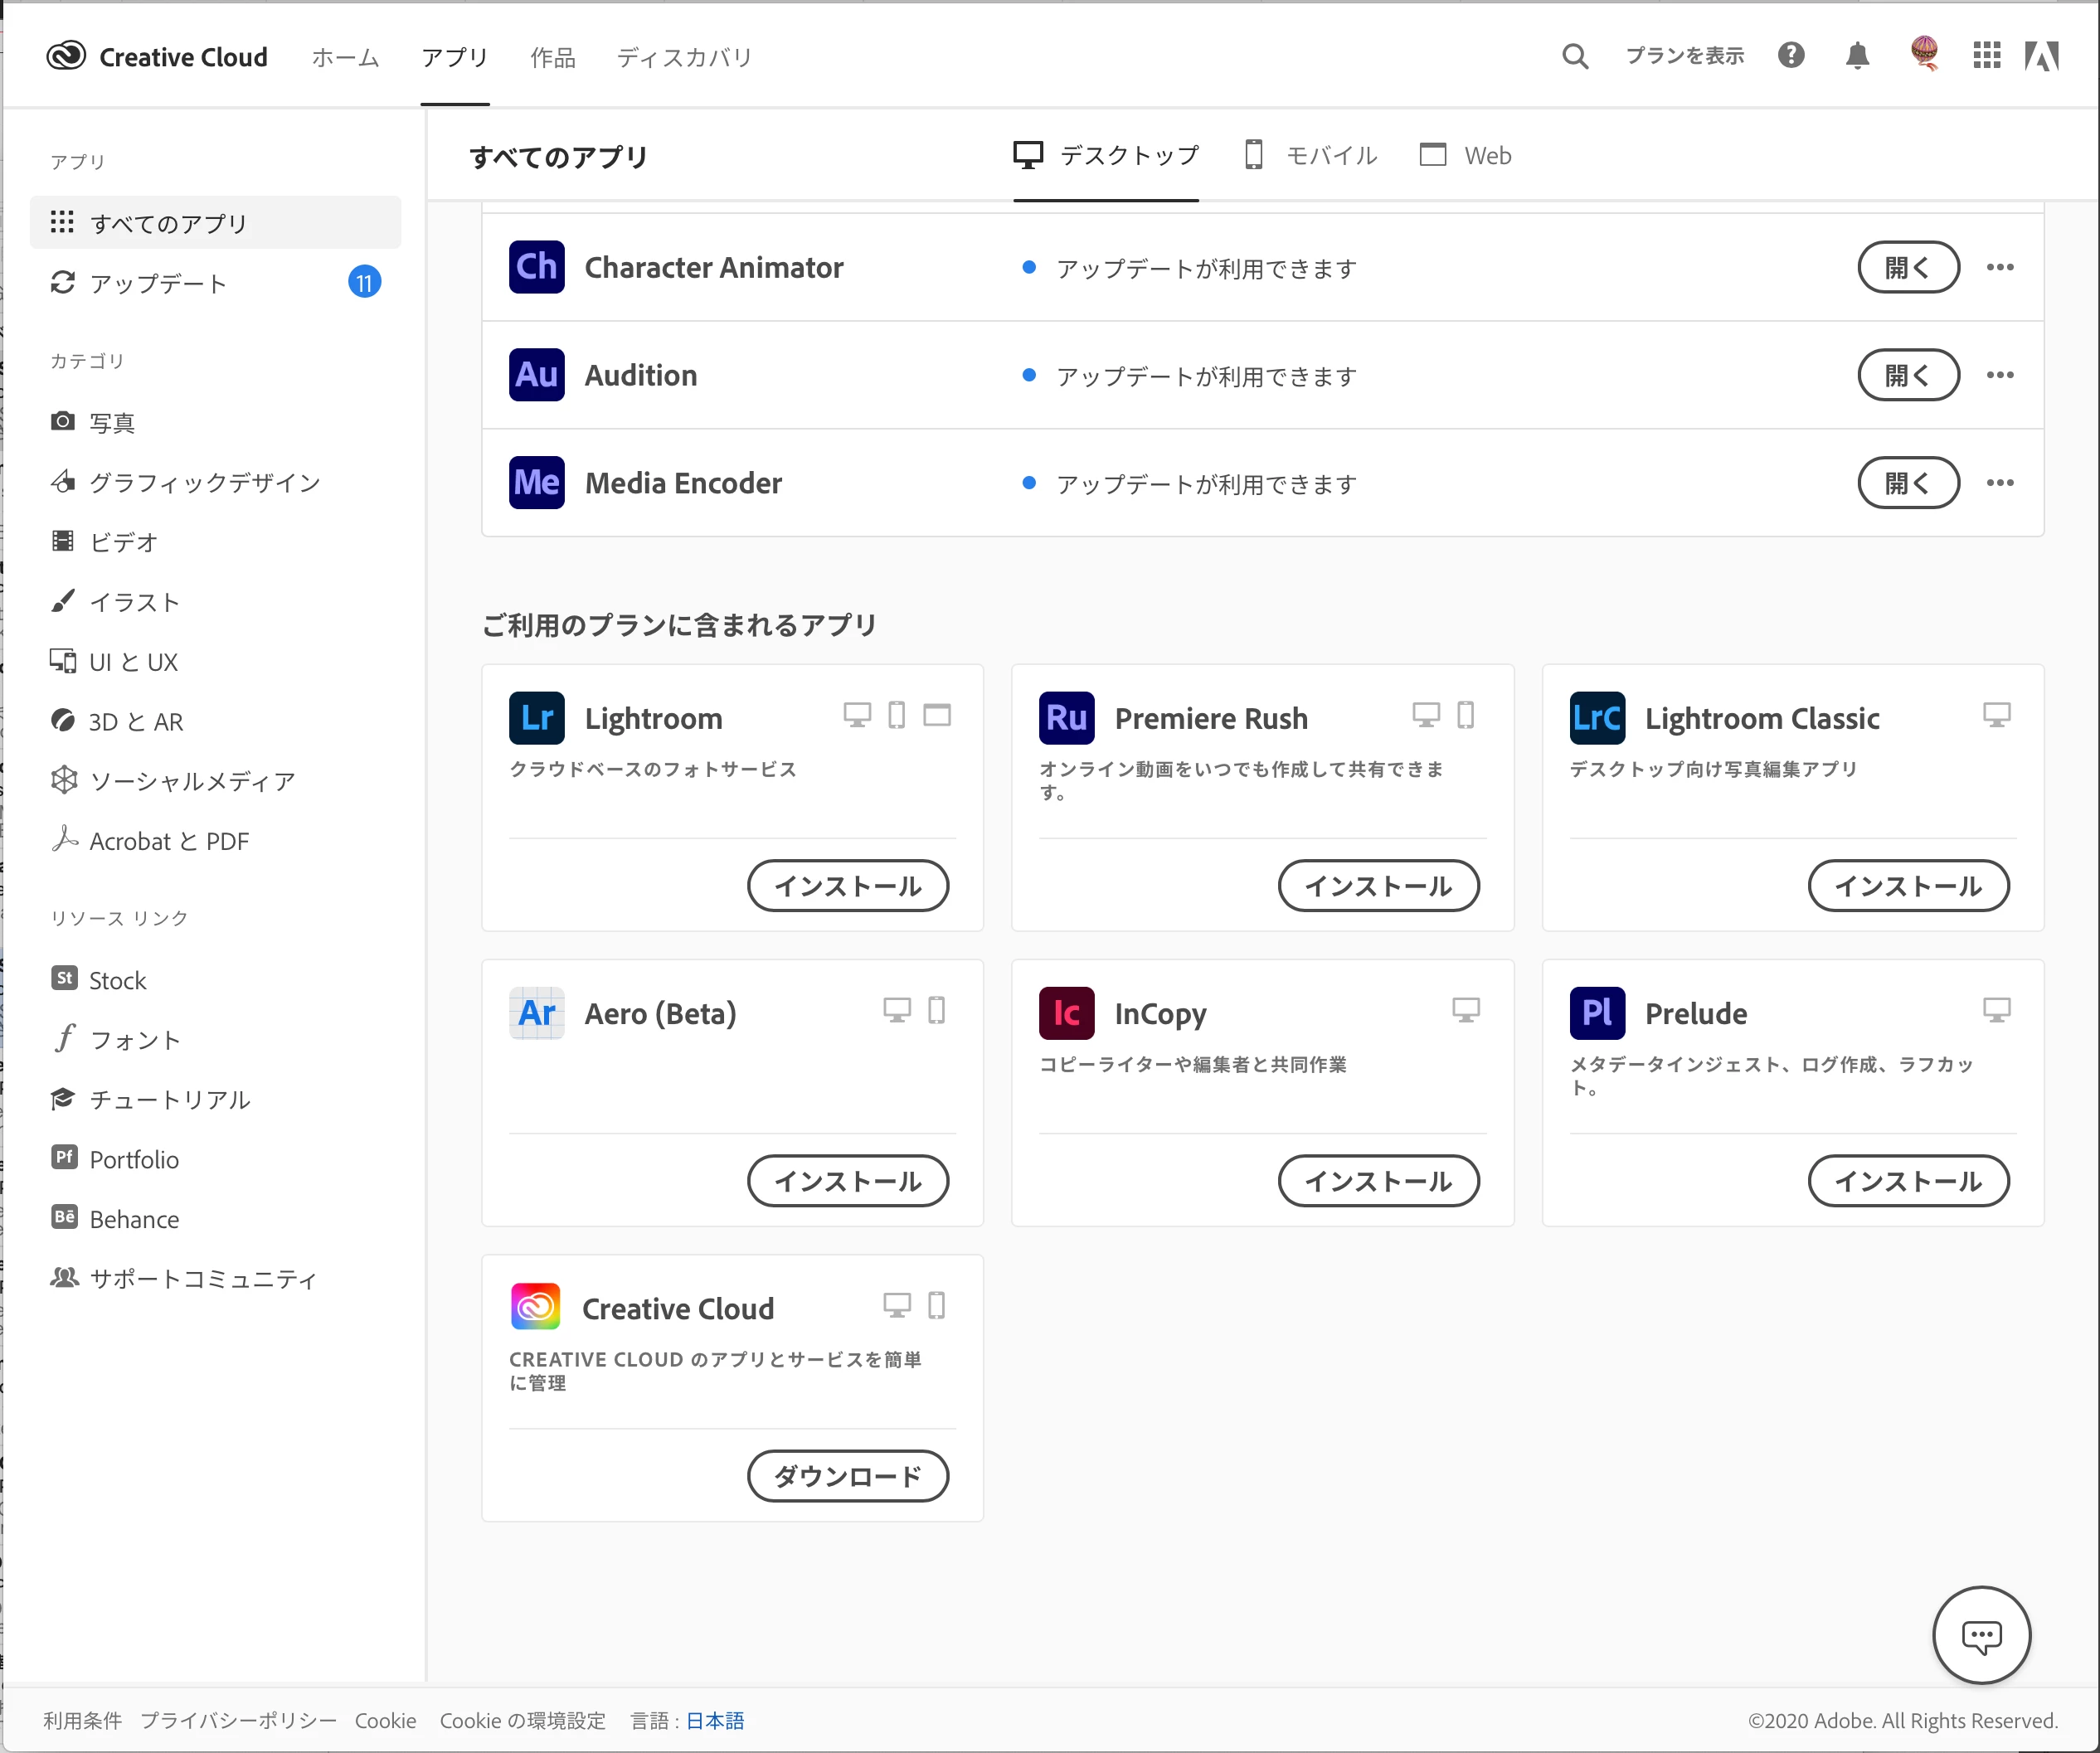This screenshot has width=2100, height=1753.
Task: Click the search magnifier icon
Action: point(1575,56)
